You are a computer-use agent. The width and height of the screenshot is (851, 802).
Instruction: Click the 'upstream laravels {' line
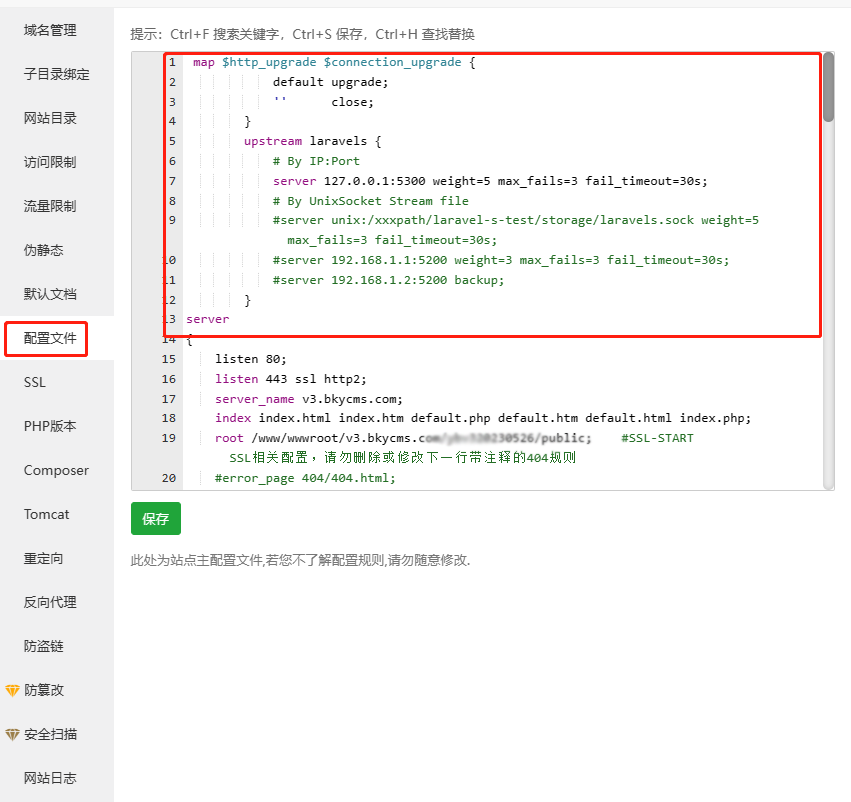(313, 141)
